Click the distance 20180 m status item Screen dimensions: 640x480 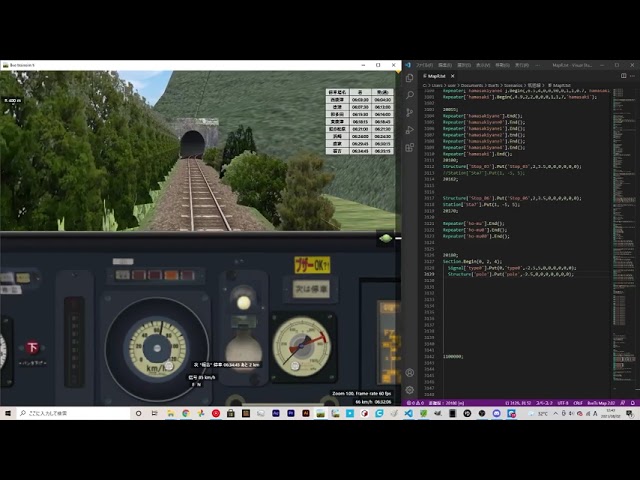tap(446, 403)
